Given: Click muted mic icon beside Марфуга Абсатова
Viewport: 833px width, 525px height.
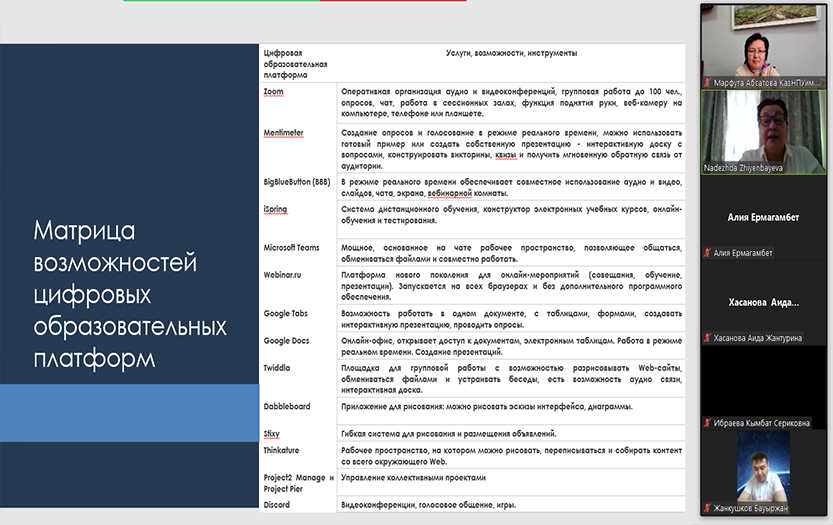Looking at the screenshot, I should 707,84.
